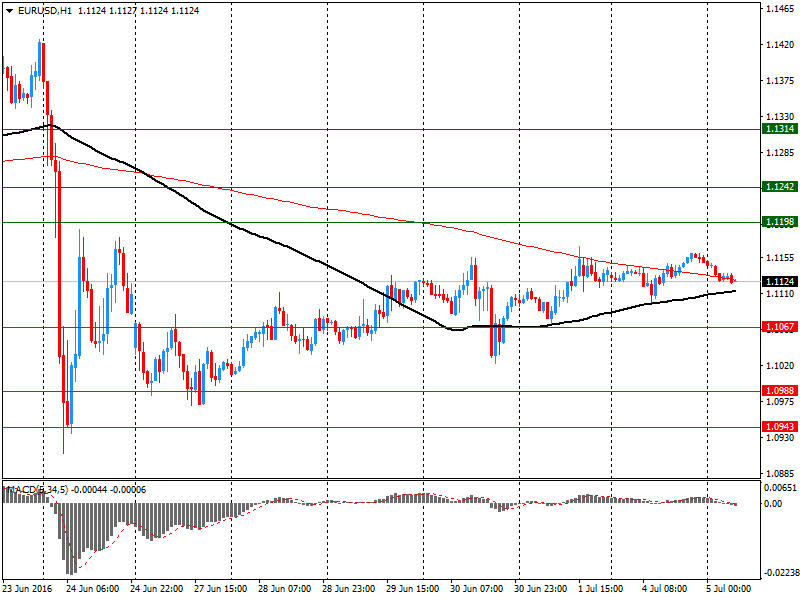Click the 24 Jun 22:00 time label

click(157, 588)
